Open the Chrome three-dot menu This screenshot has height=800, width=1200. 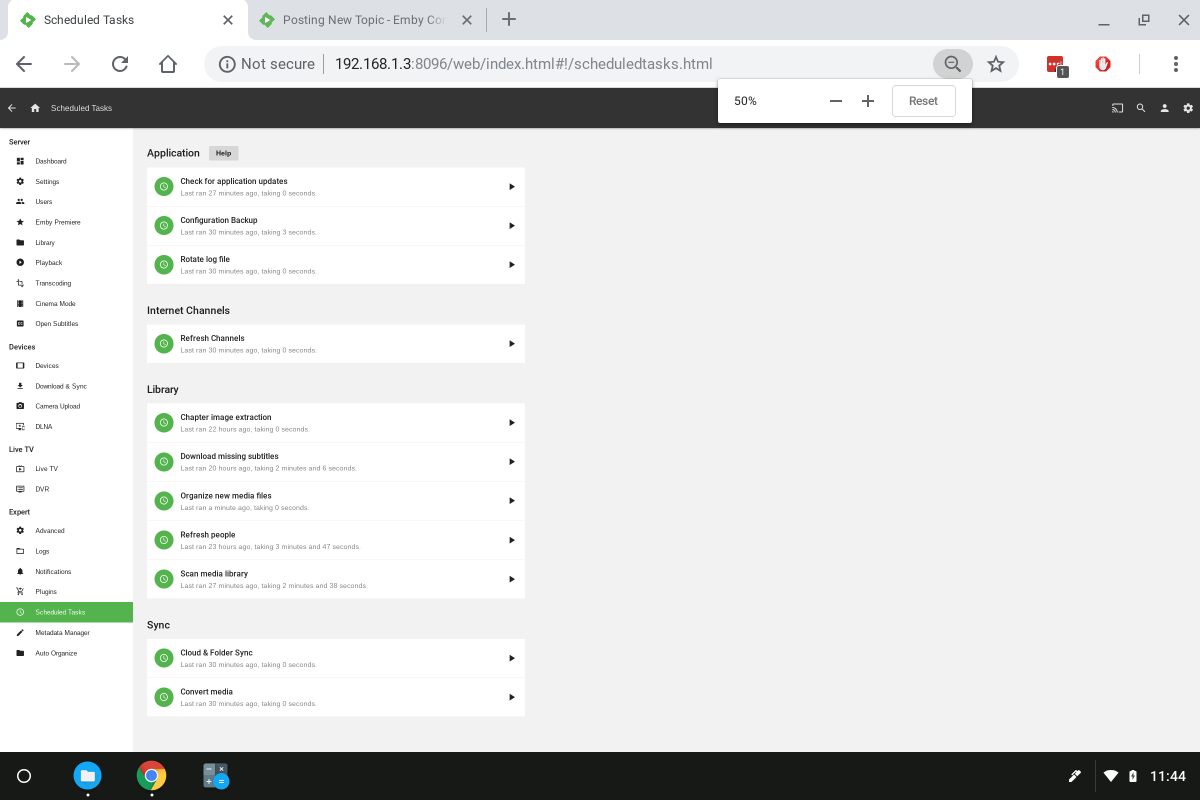click(1176, 64)
